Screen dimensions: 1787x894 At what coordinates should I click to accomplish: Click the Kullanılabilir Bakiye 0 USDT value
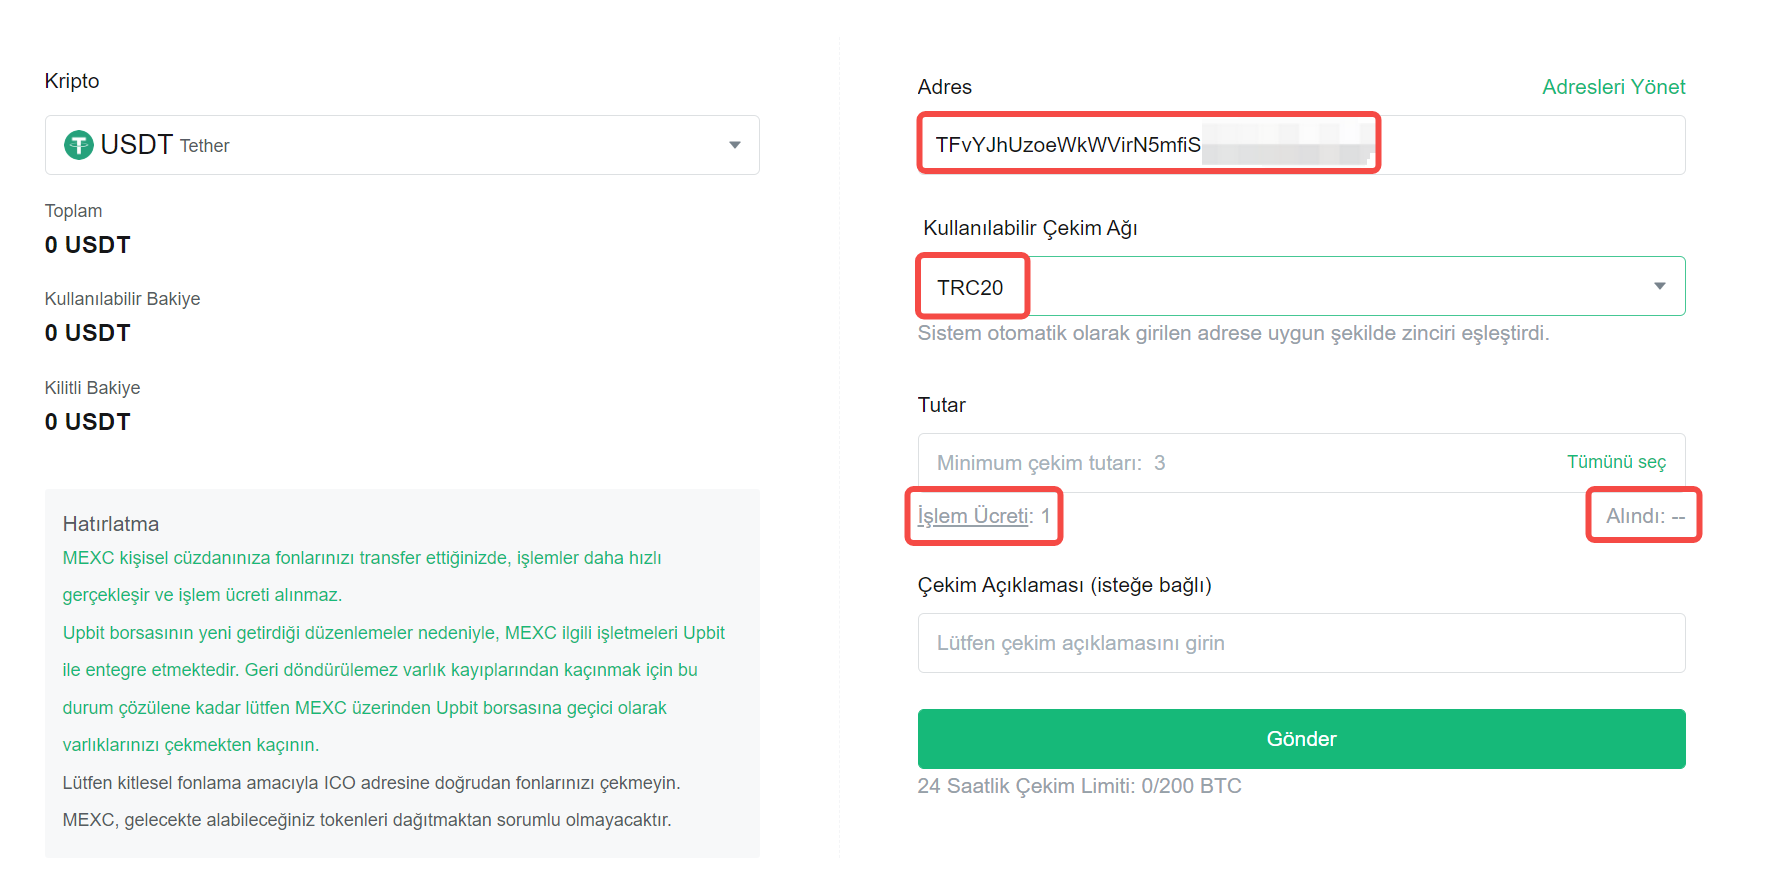tap(88, 333)
